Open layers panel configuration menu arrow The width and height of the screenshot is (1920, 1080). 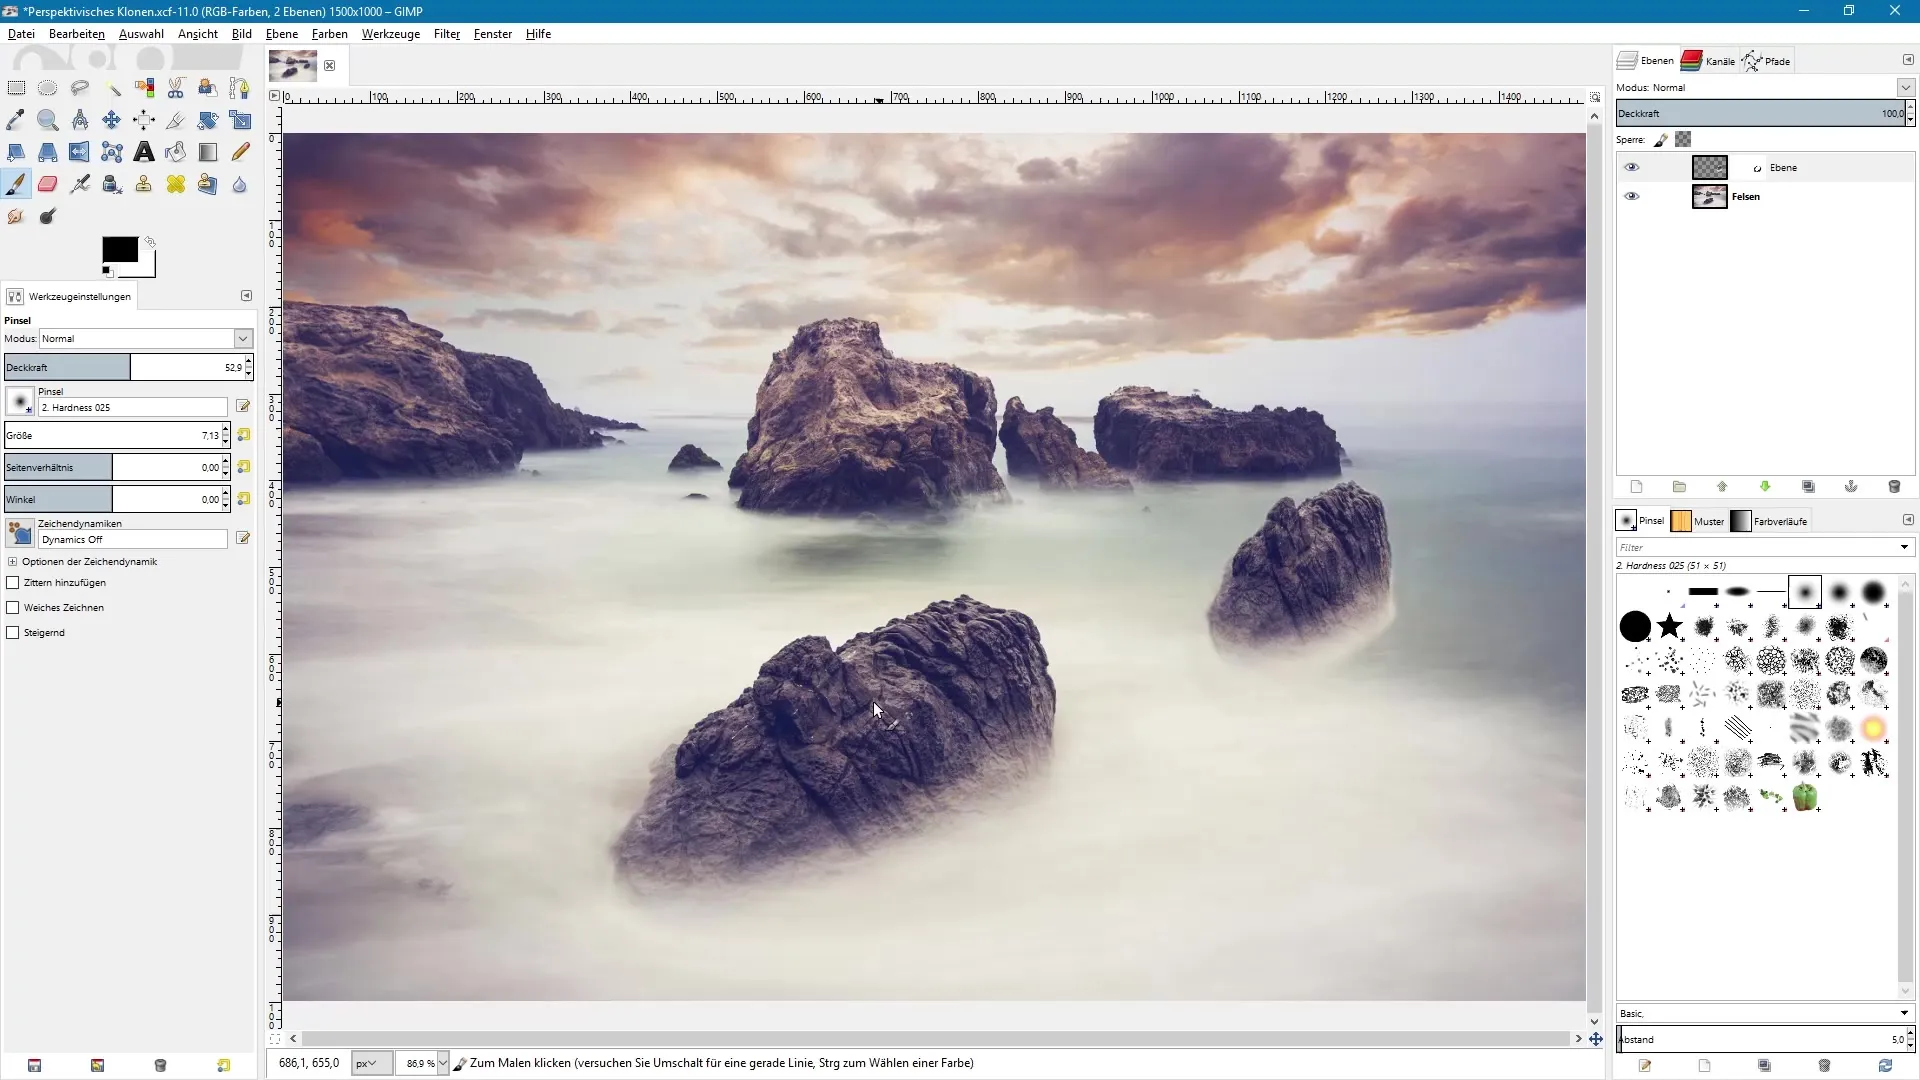[1908, 60]
